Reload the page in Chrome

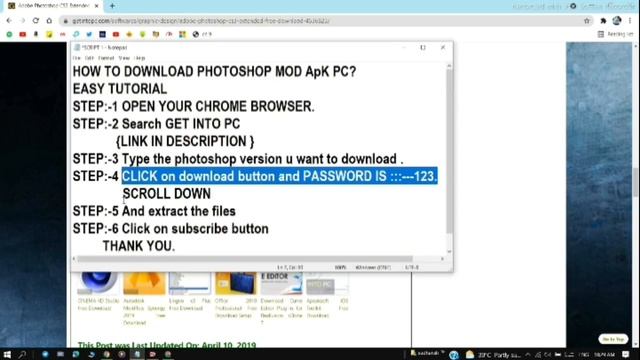point(36,20)
